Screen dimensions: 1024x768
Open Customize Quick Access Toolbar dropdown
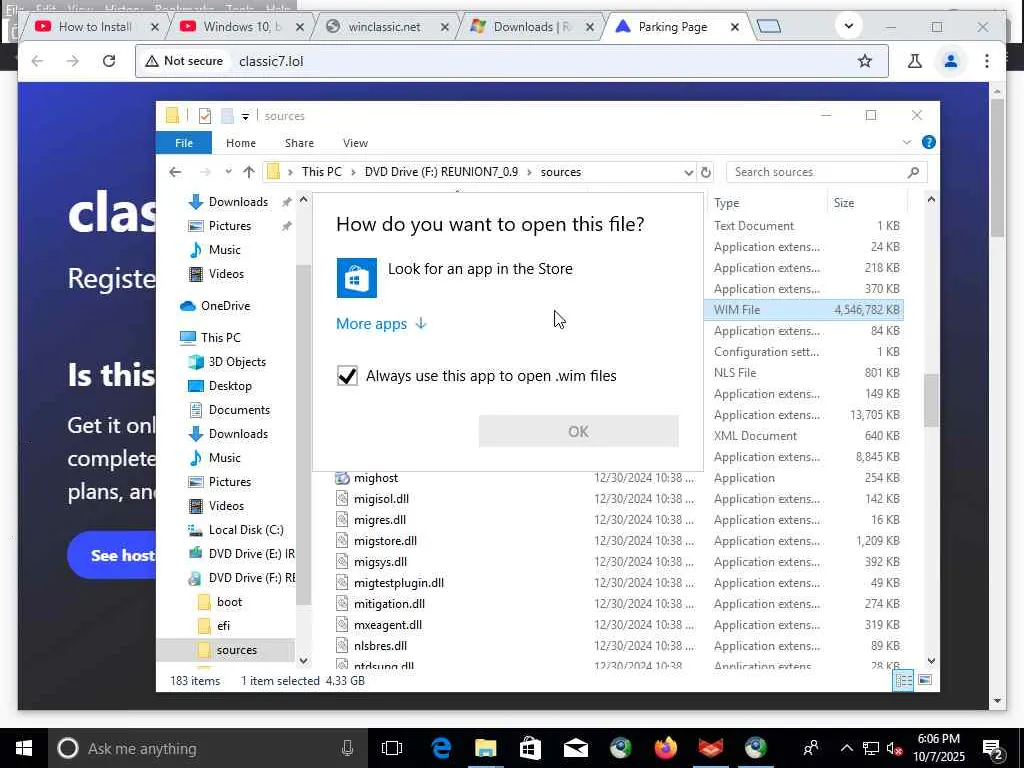(245, 116)
